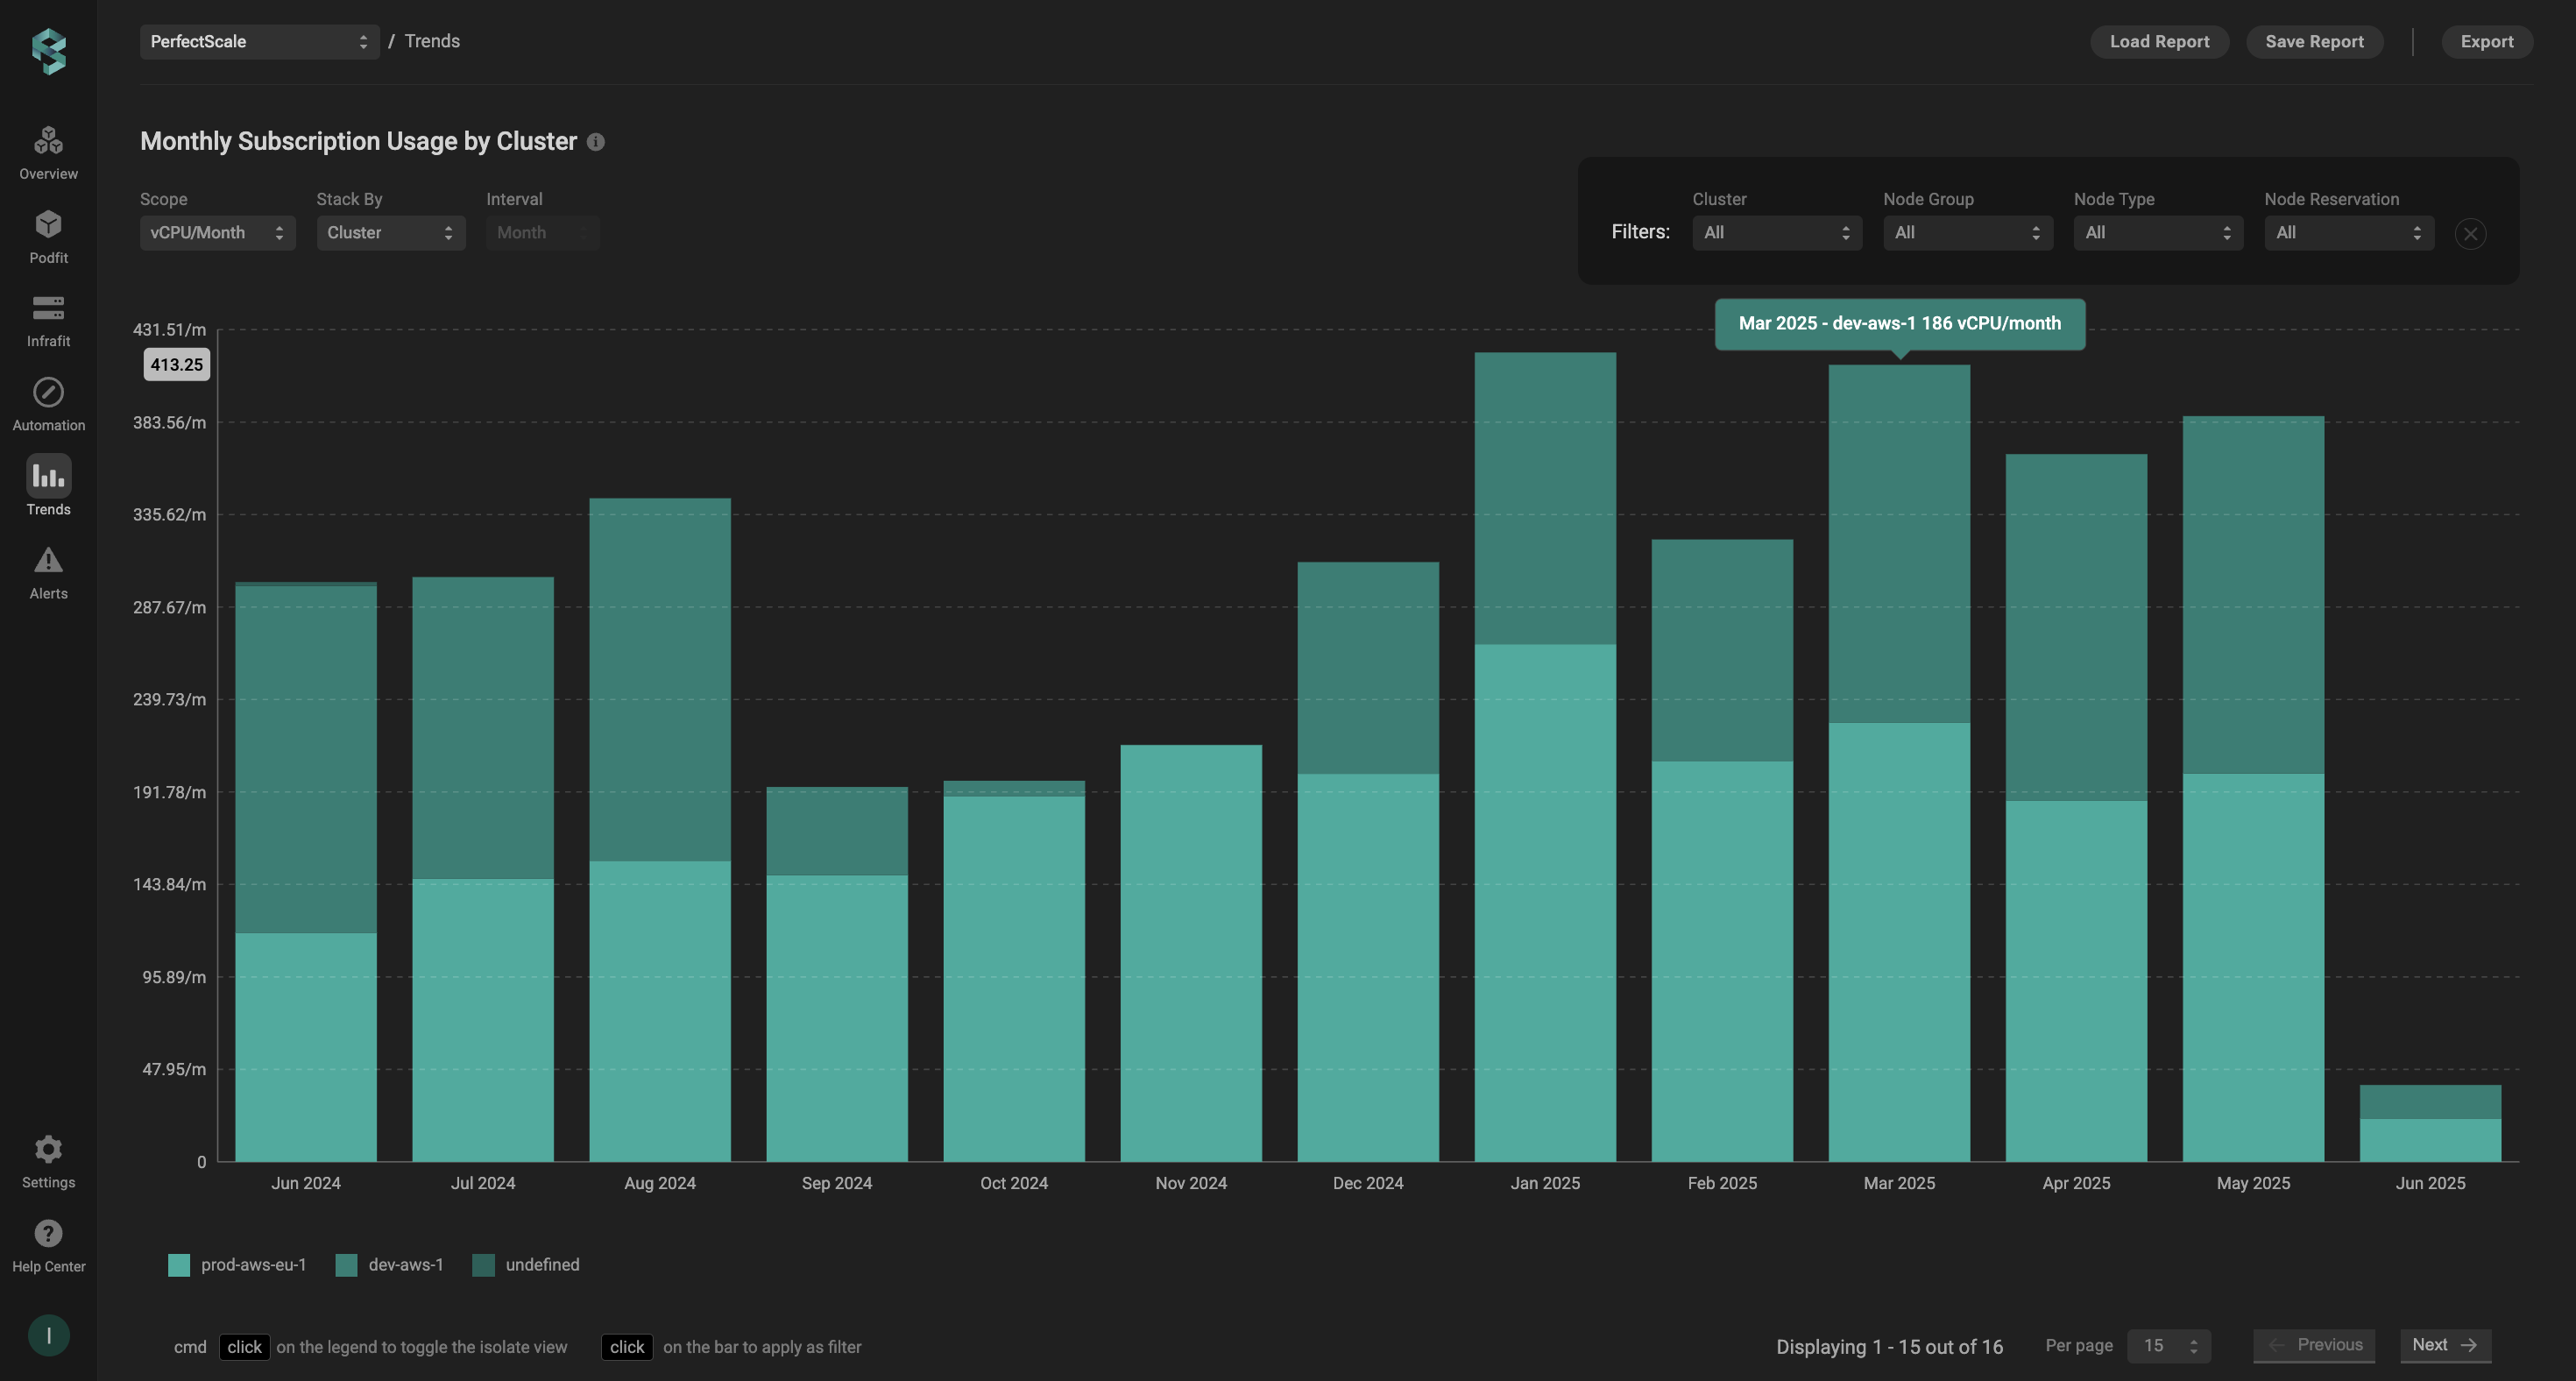Screen dimensions: 2576x1381
Task: Open the Help Center question icon
Action: 48,1233
